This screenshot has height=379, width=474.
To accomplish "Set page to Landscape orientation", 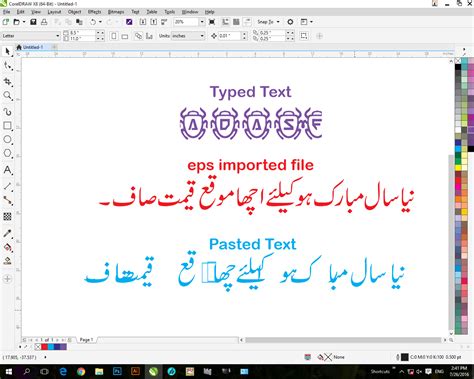I will 125,36.
